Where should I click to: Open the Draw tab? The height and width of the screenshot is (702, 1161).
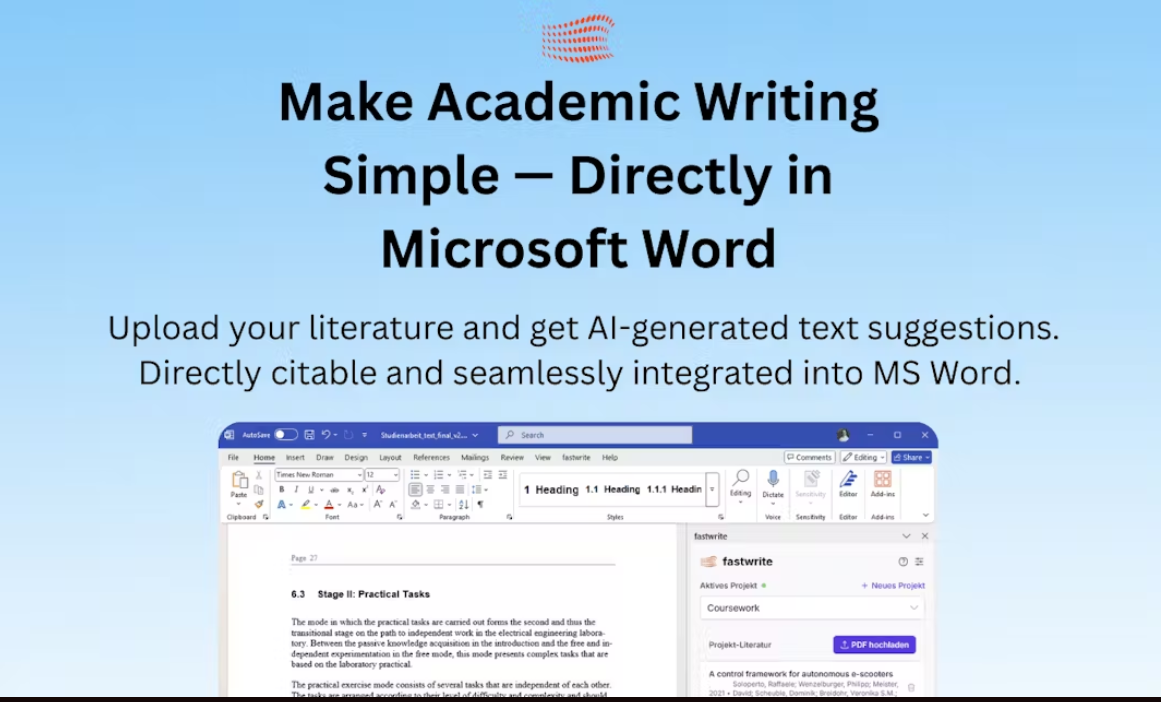324,458
